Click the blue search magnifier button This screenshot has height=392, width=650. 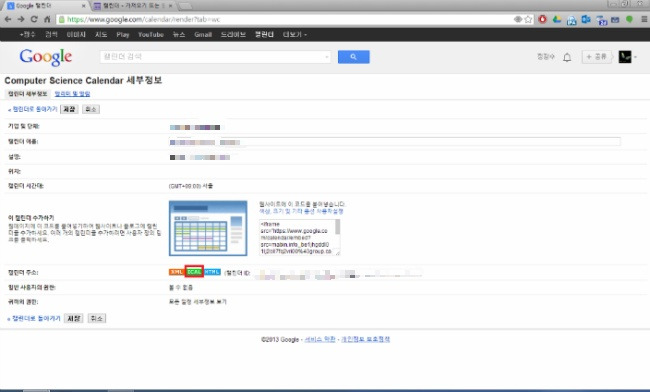click(354, 57)
